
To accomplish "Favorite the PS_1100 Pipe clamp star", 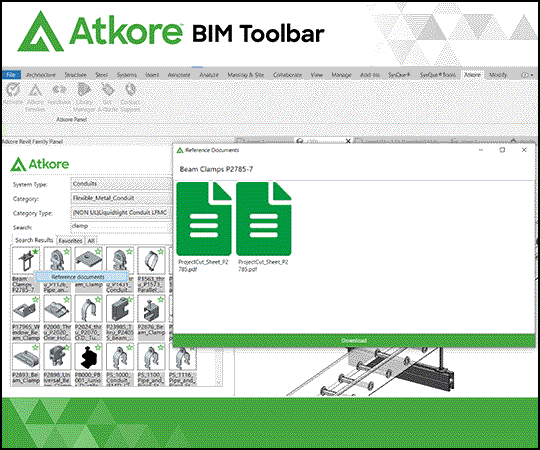I will (x=161, y=348).
